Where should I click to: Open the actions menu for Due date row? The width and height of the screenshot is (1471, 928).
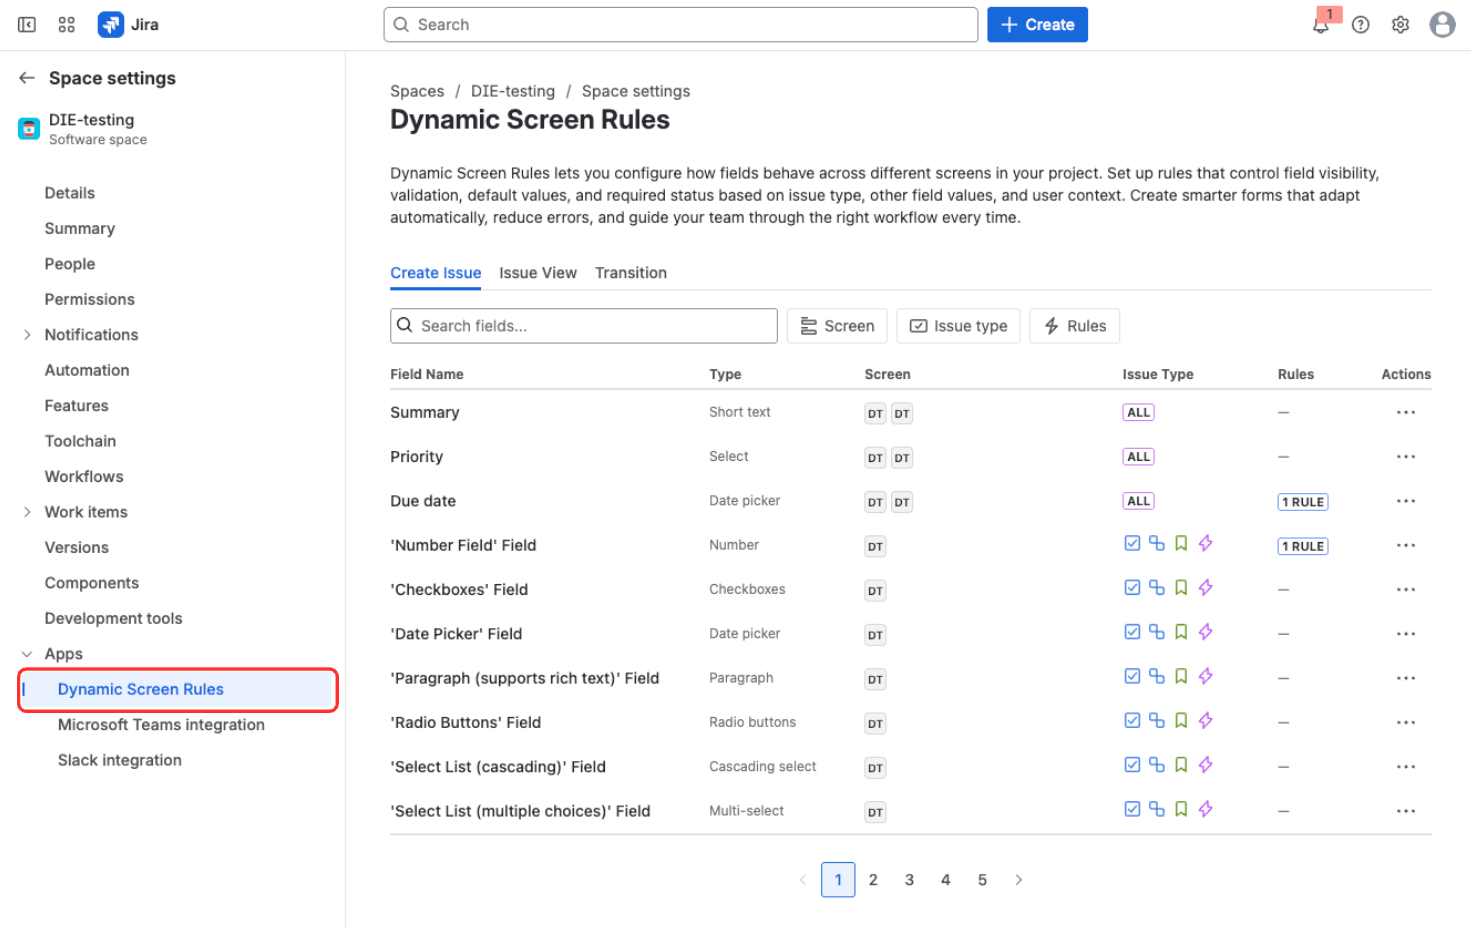(x=1406, y=501)
